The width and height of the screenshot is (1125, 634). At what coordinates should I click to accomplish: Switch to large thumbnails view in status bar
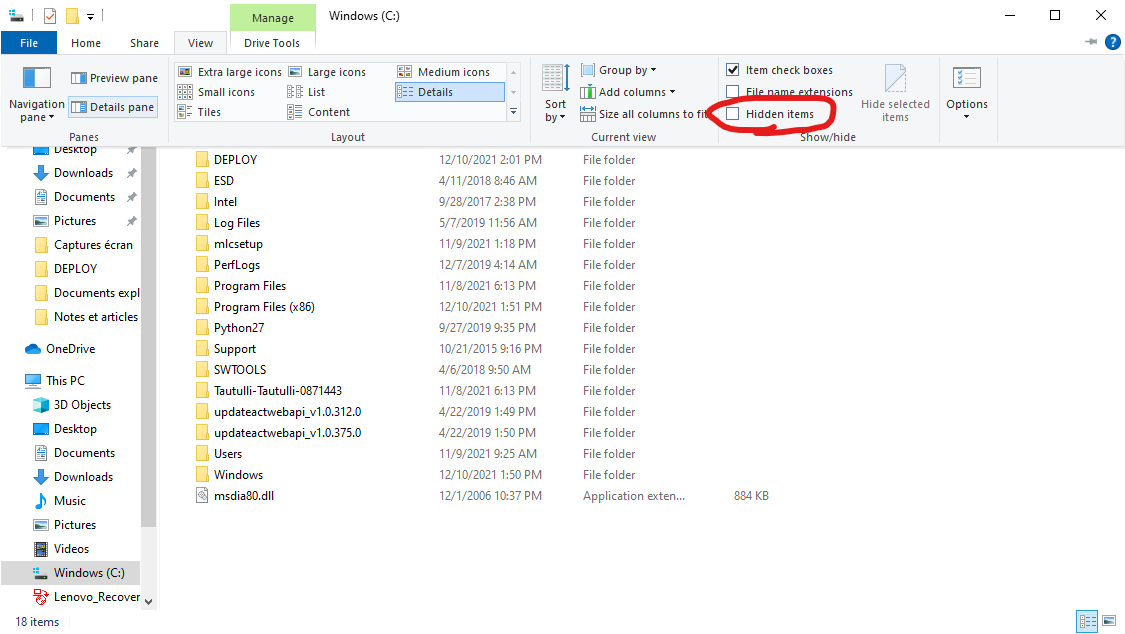click(x=1108, y=622)
